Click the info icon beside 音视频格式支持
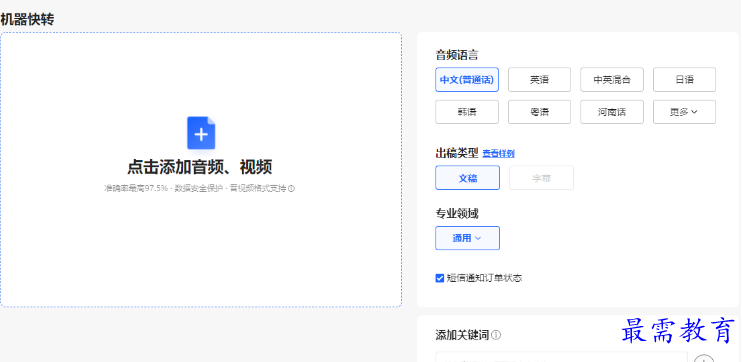 [291, 189]
